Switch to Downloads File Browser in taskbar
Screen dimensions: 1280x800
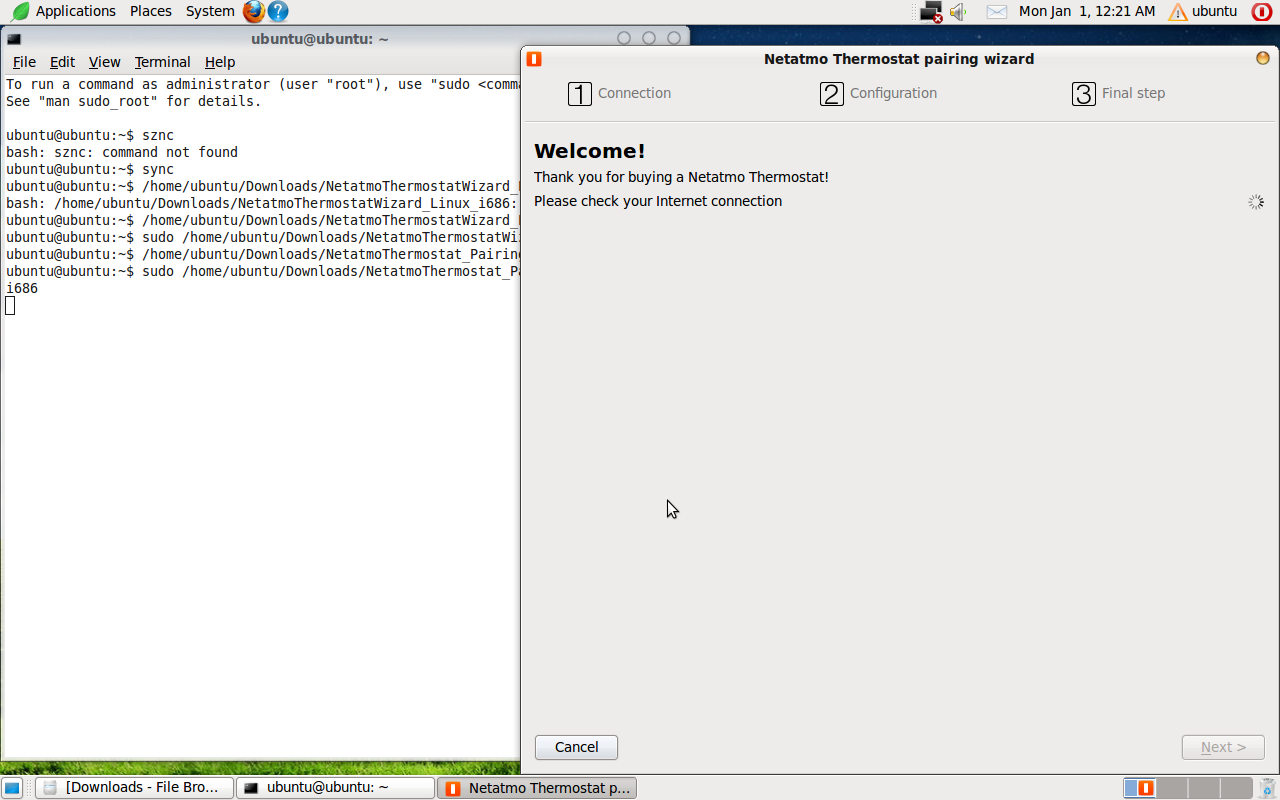(x=134, y=788)
